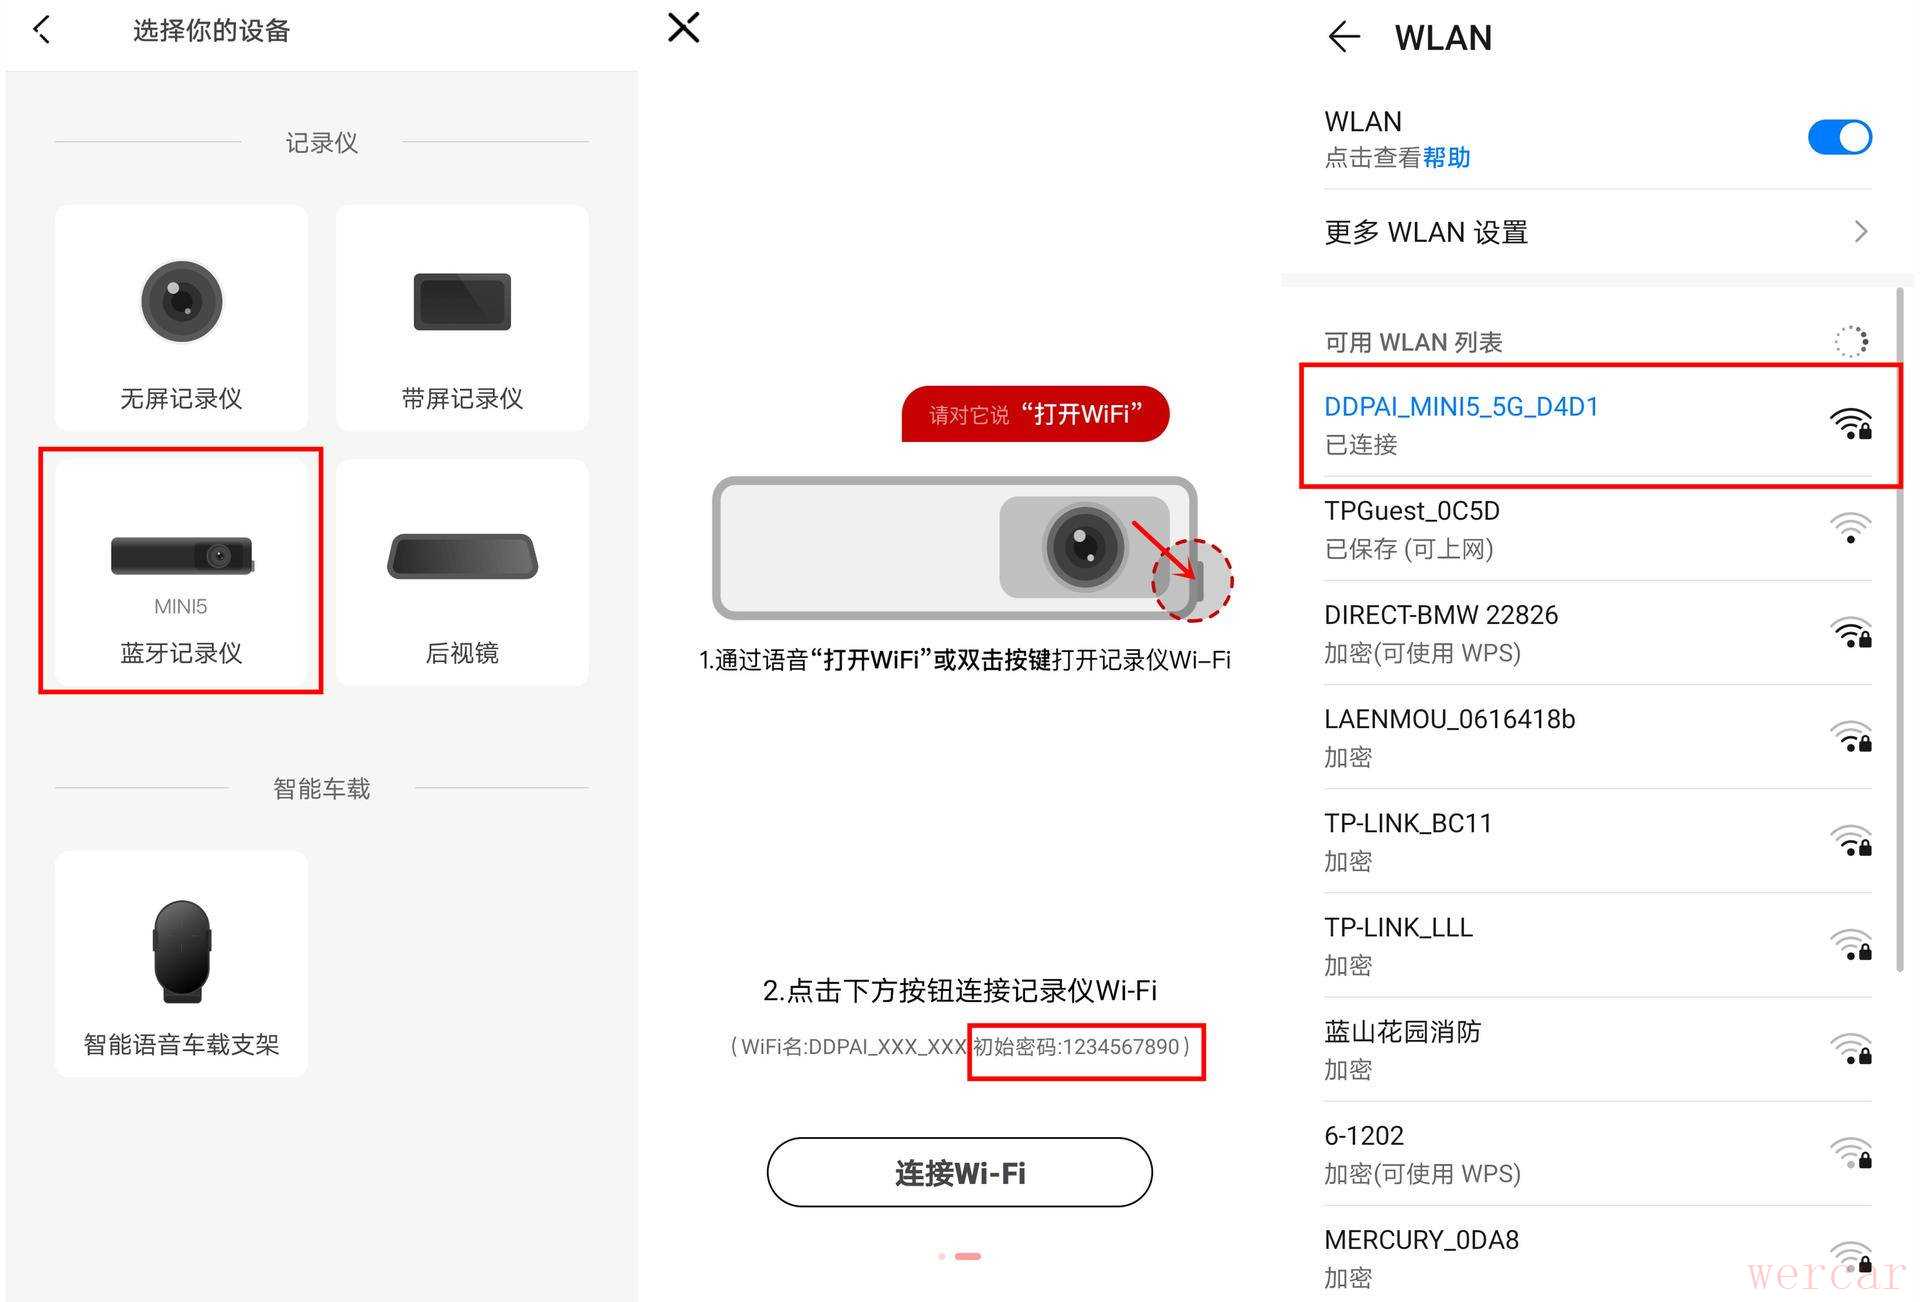Screen dimensions: 1920x1302
Task: Open the WLAN 帮助 help link
Action: 1446,158
